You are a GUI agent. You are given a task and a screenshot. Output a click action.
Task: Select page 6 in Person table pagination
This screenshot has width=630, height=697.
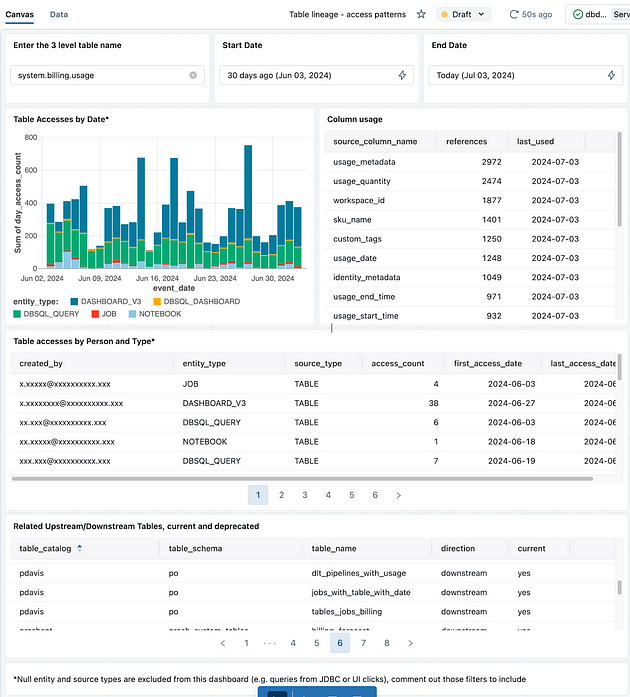[x=375, y=495]
